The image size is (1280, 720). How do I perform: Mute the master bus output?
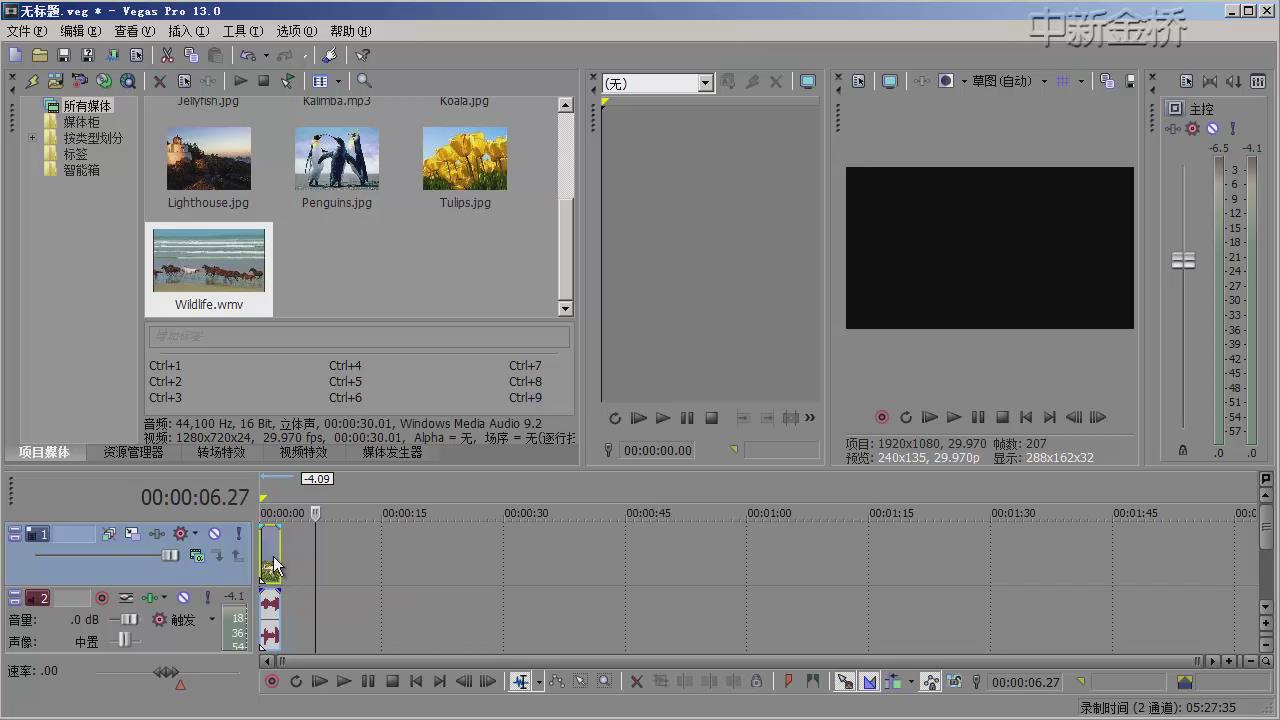[1212, 129]
